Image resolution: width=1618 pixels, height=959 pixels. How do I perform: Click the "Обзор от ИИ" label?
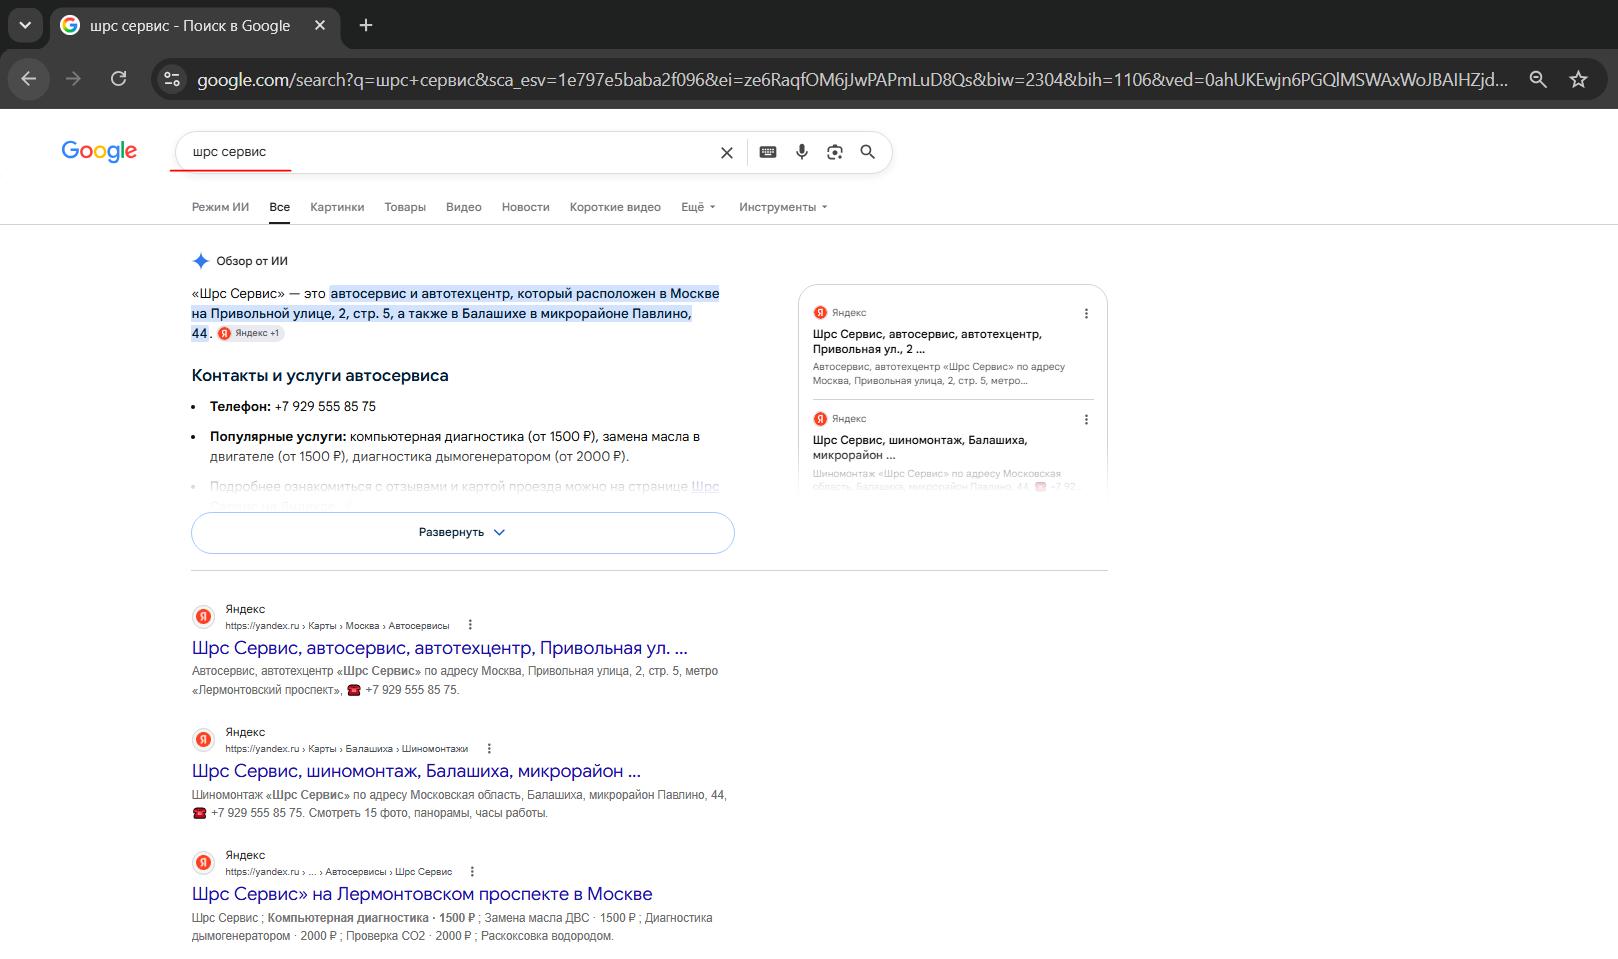coord(252,261)
